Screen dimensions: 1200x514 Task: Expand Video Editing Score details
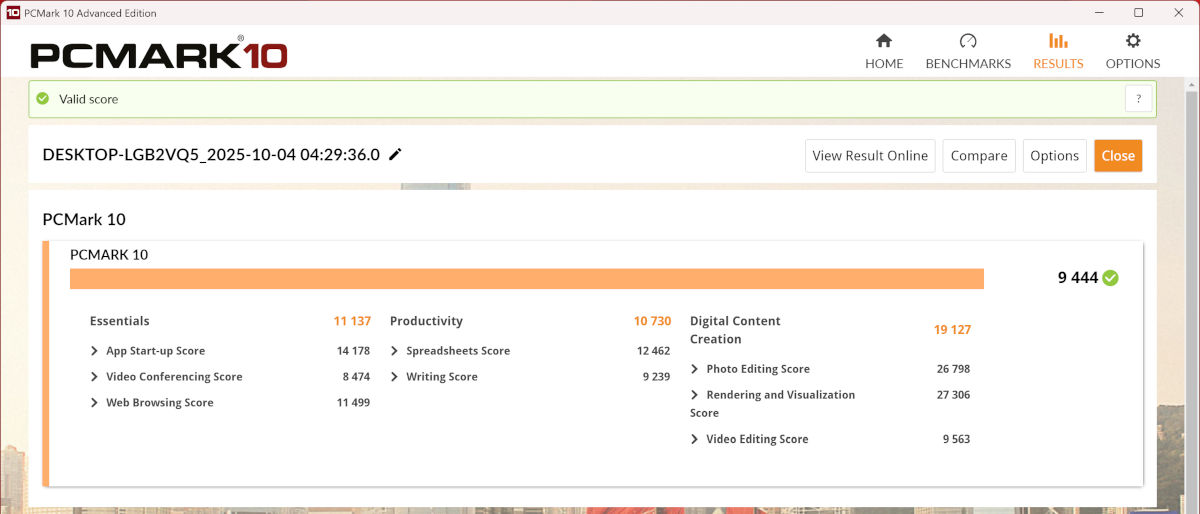click(695, 439)
